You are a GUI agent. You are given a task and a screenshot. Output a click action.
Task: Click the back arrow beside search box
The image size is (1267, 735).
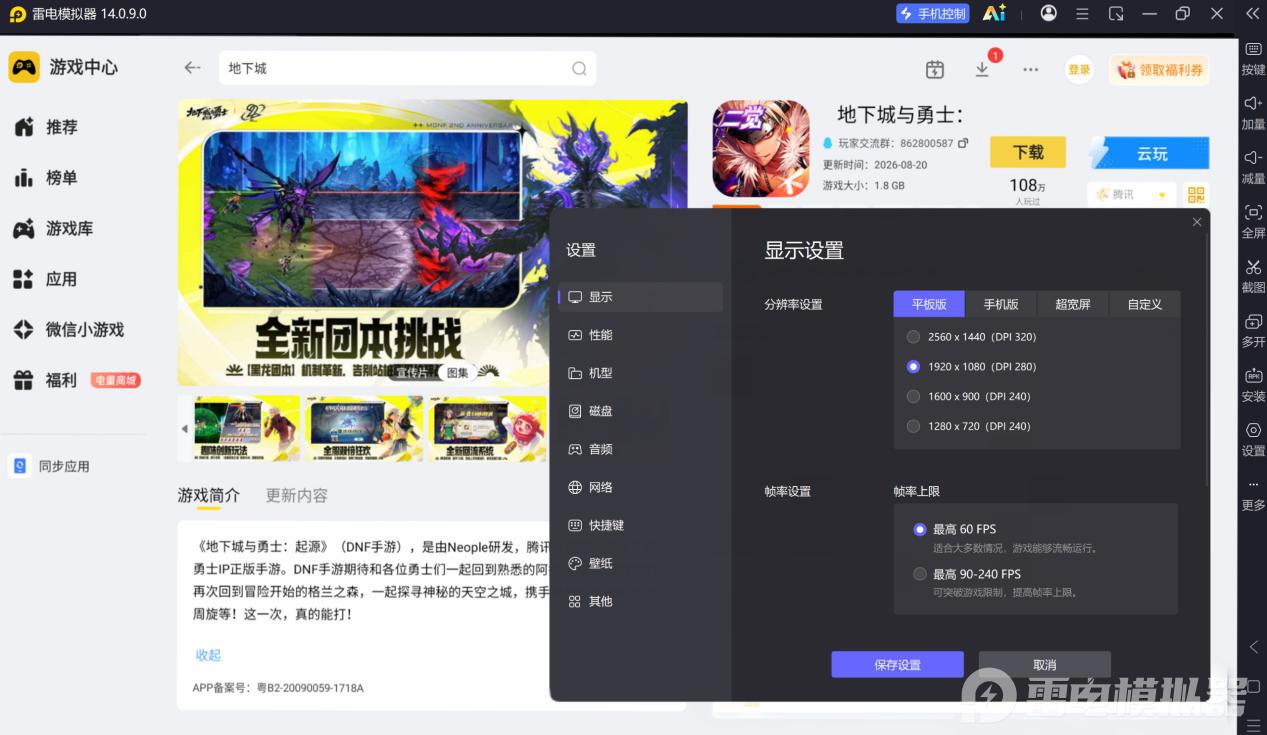pyautogui.click(x=192, y=68)
